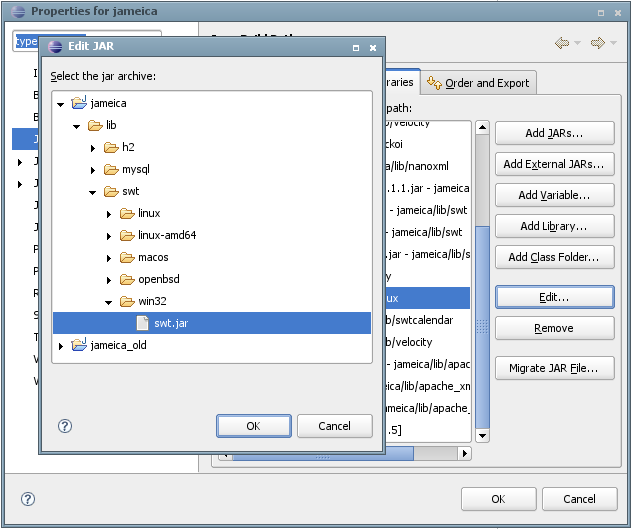
Task: Click the openbsd folder icon
Action: pos(127,279)
